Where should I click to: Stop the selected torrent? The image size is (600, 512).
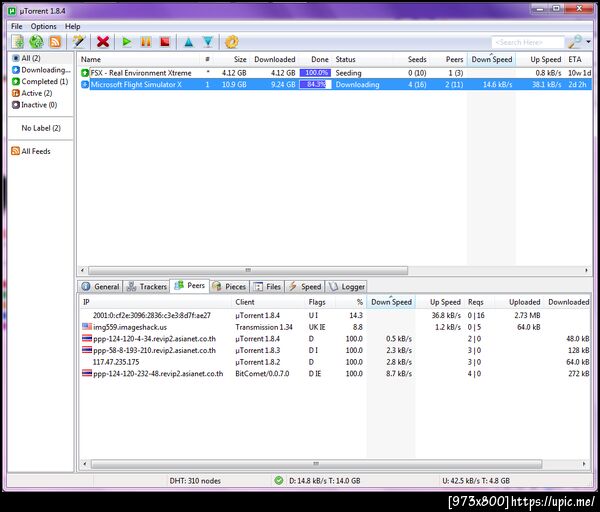165,42
